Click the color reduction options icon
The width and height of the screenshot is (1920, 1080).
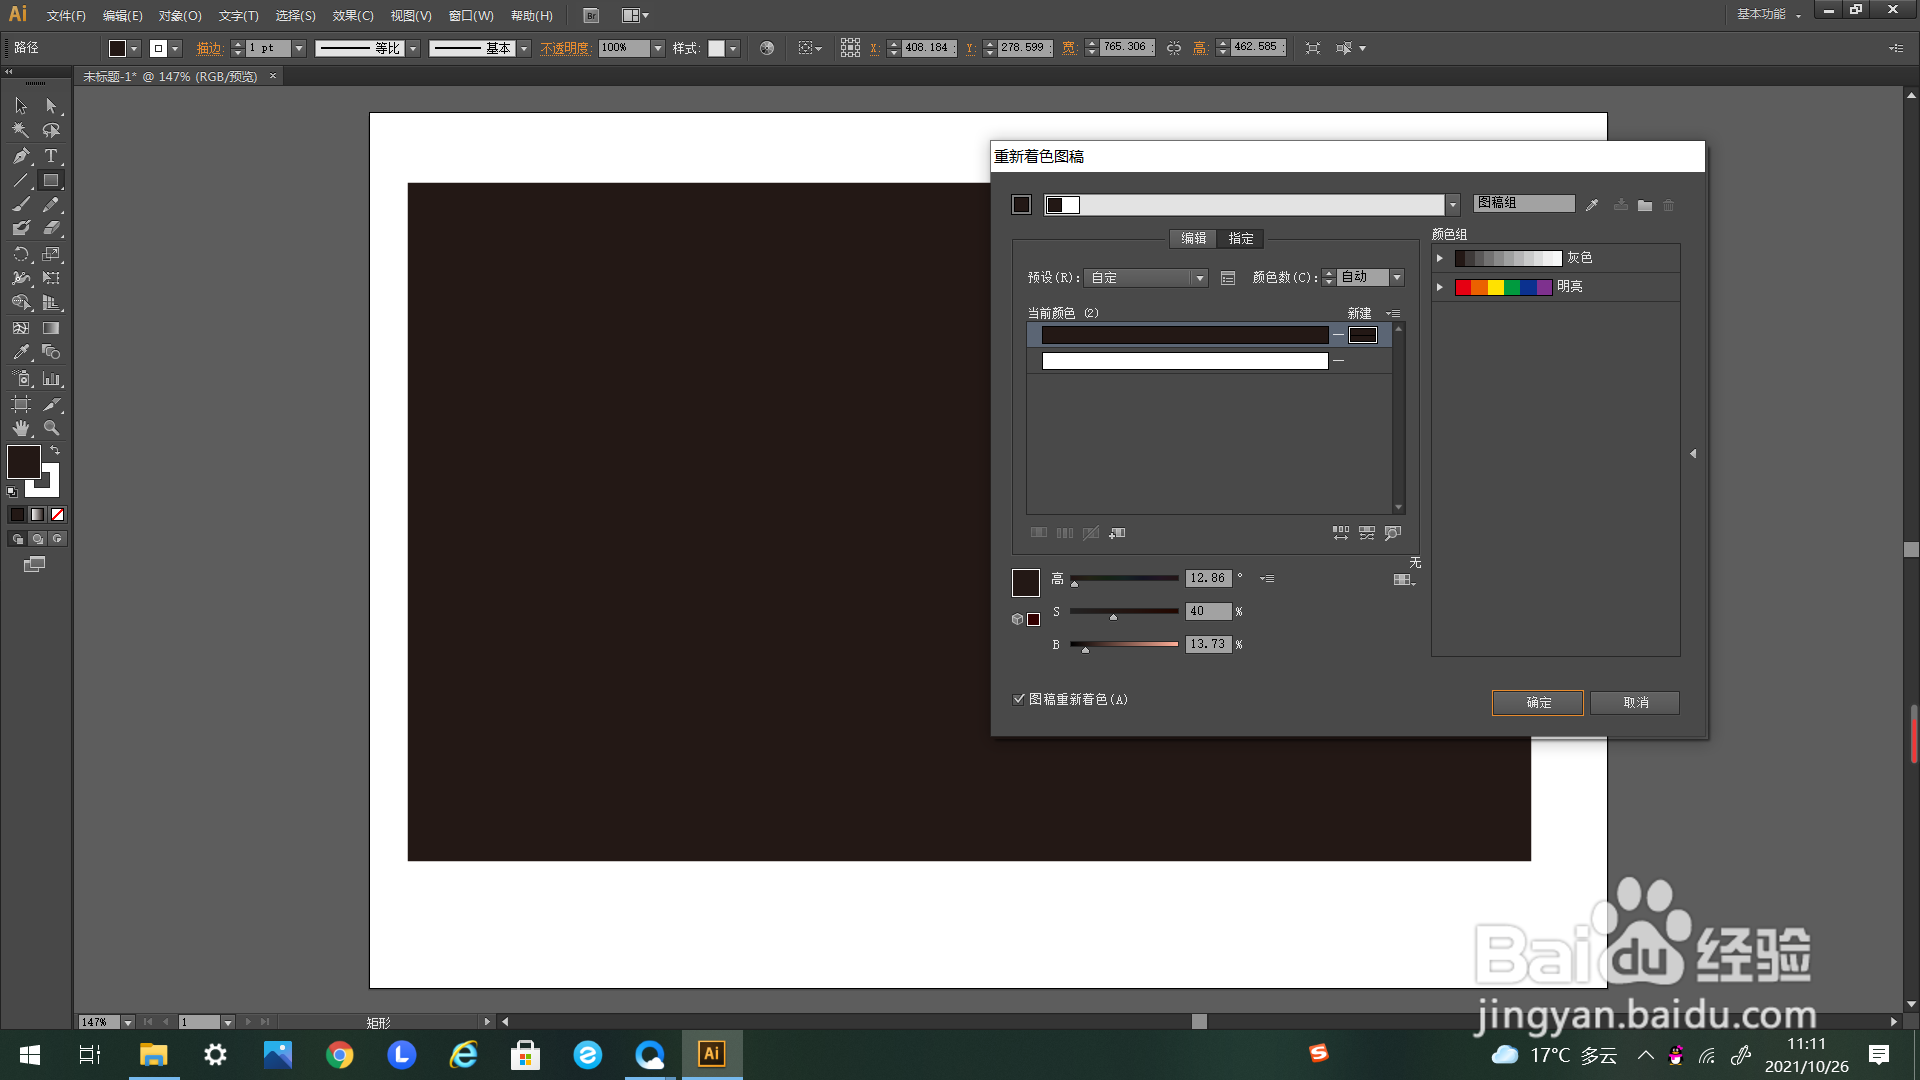point(1228,278)
